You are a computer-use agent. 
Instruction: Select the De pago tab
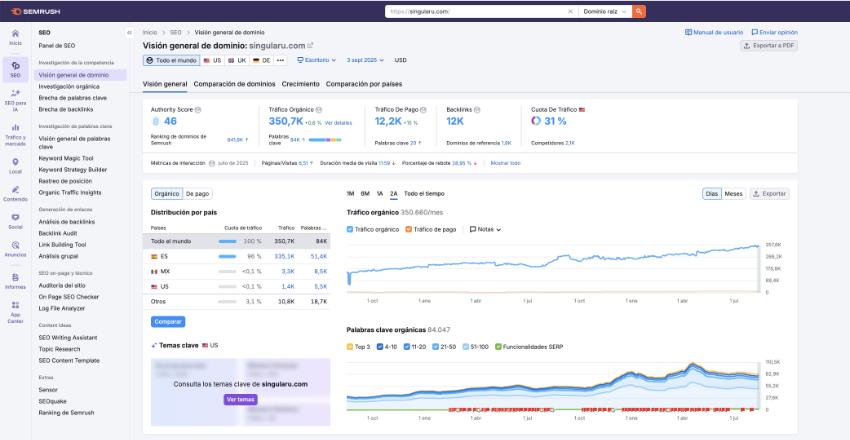point(197,193)
